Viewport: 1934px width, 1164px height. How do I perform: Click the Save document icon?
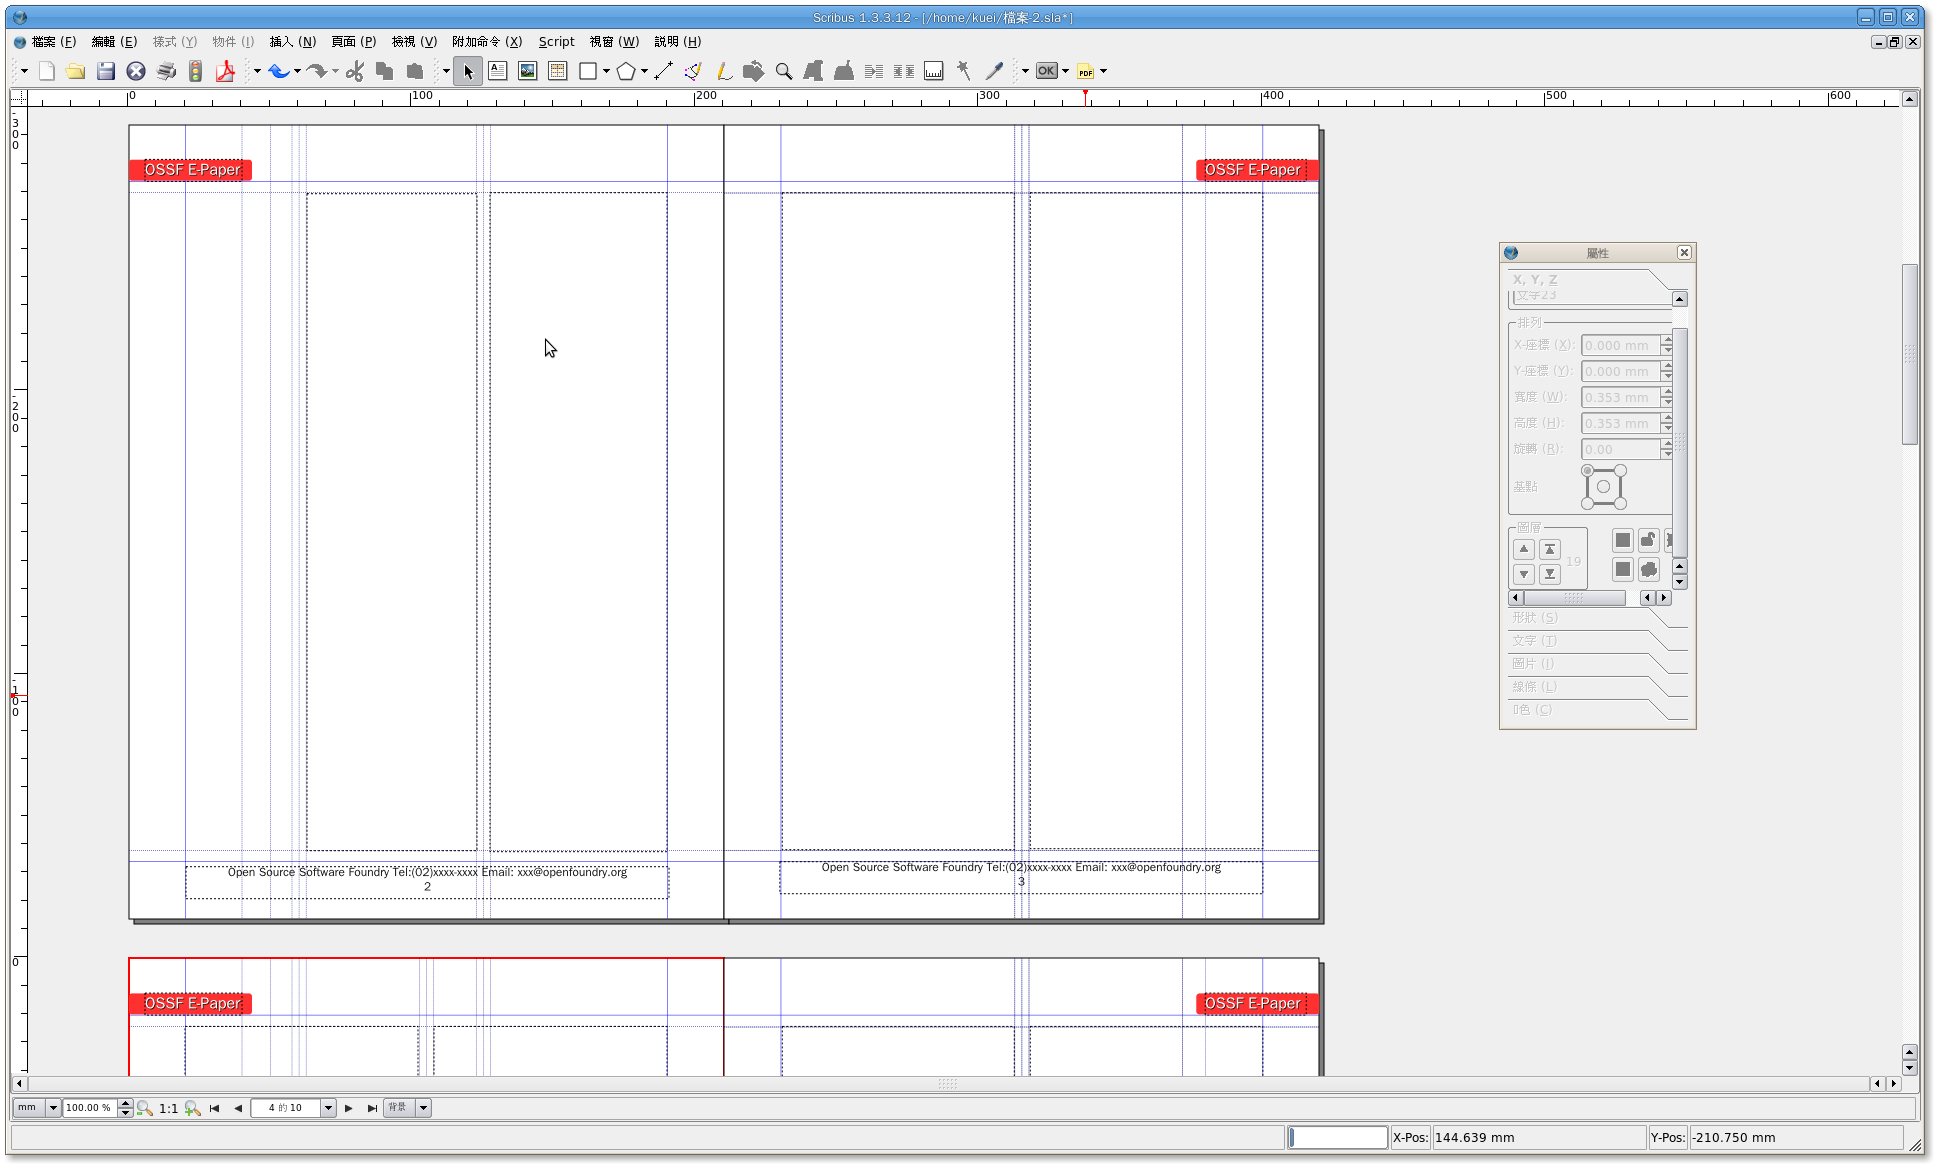coord(106,71)
